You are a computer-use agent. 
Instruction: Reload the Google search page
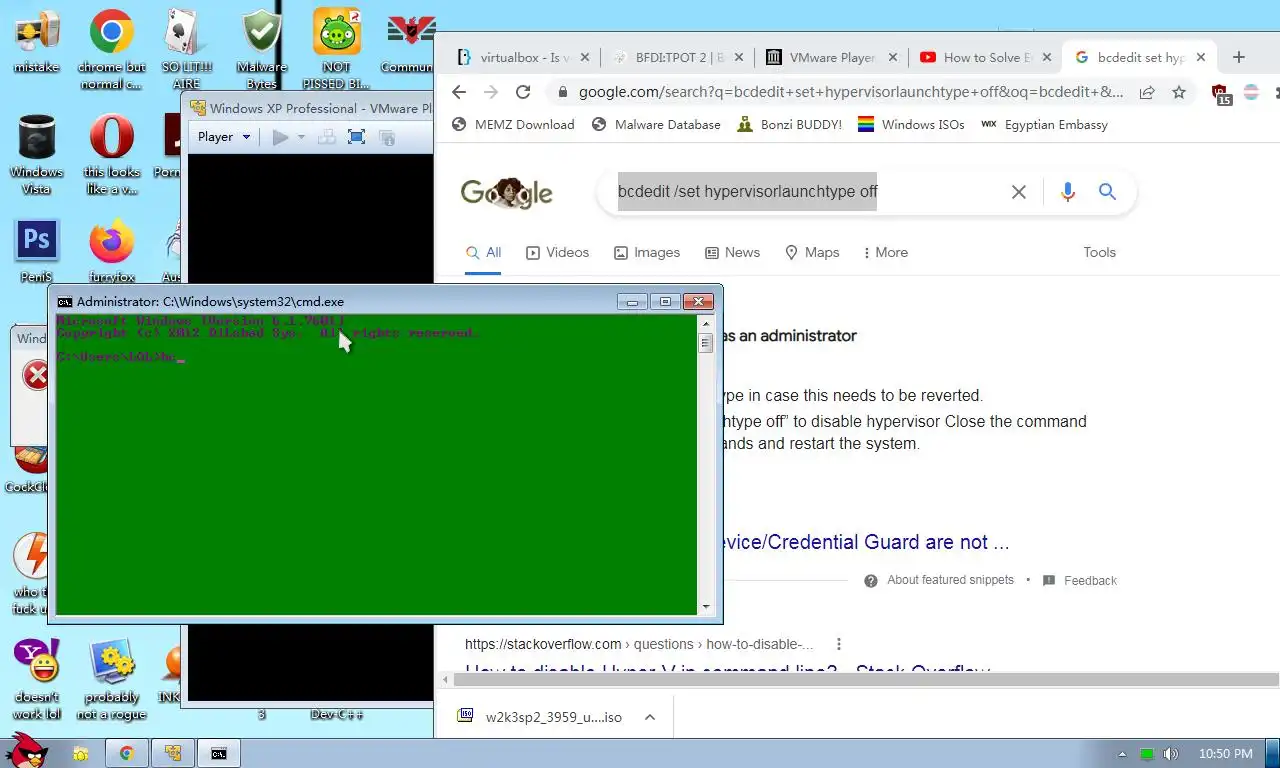(522, 92)
